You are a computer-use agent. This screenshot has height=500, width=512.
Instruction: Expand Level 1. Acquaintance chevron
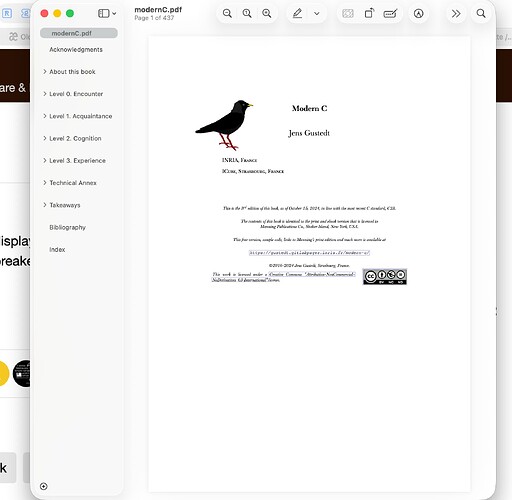pos(45,116)
